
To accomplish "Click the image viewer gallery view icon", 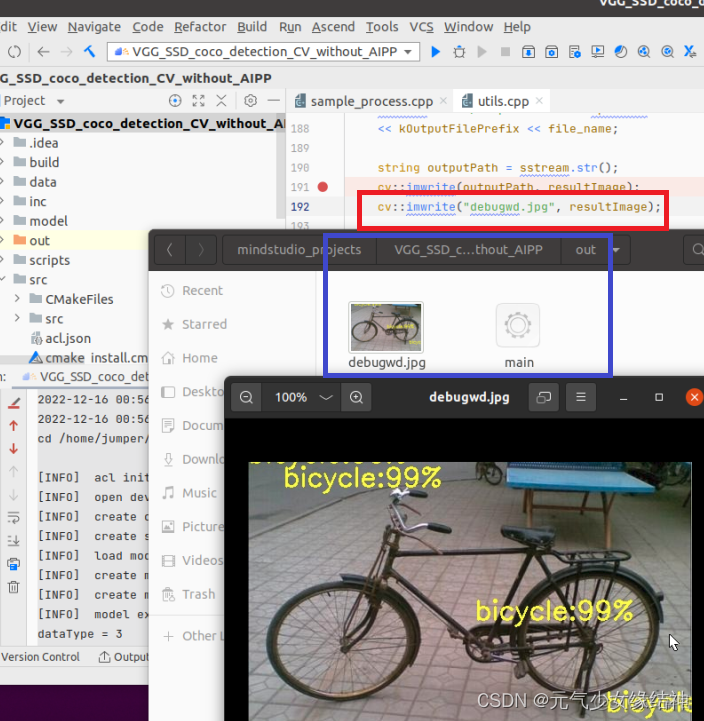I will pyautogui.click(x=544, y=397).
